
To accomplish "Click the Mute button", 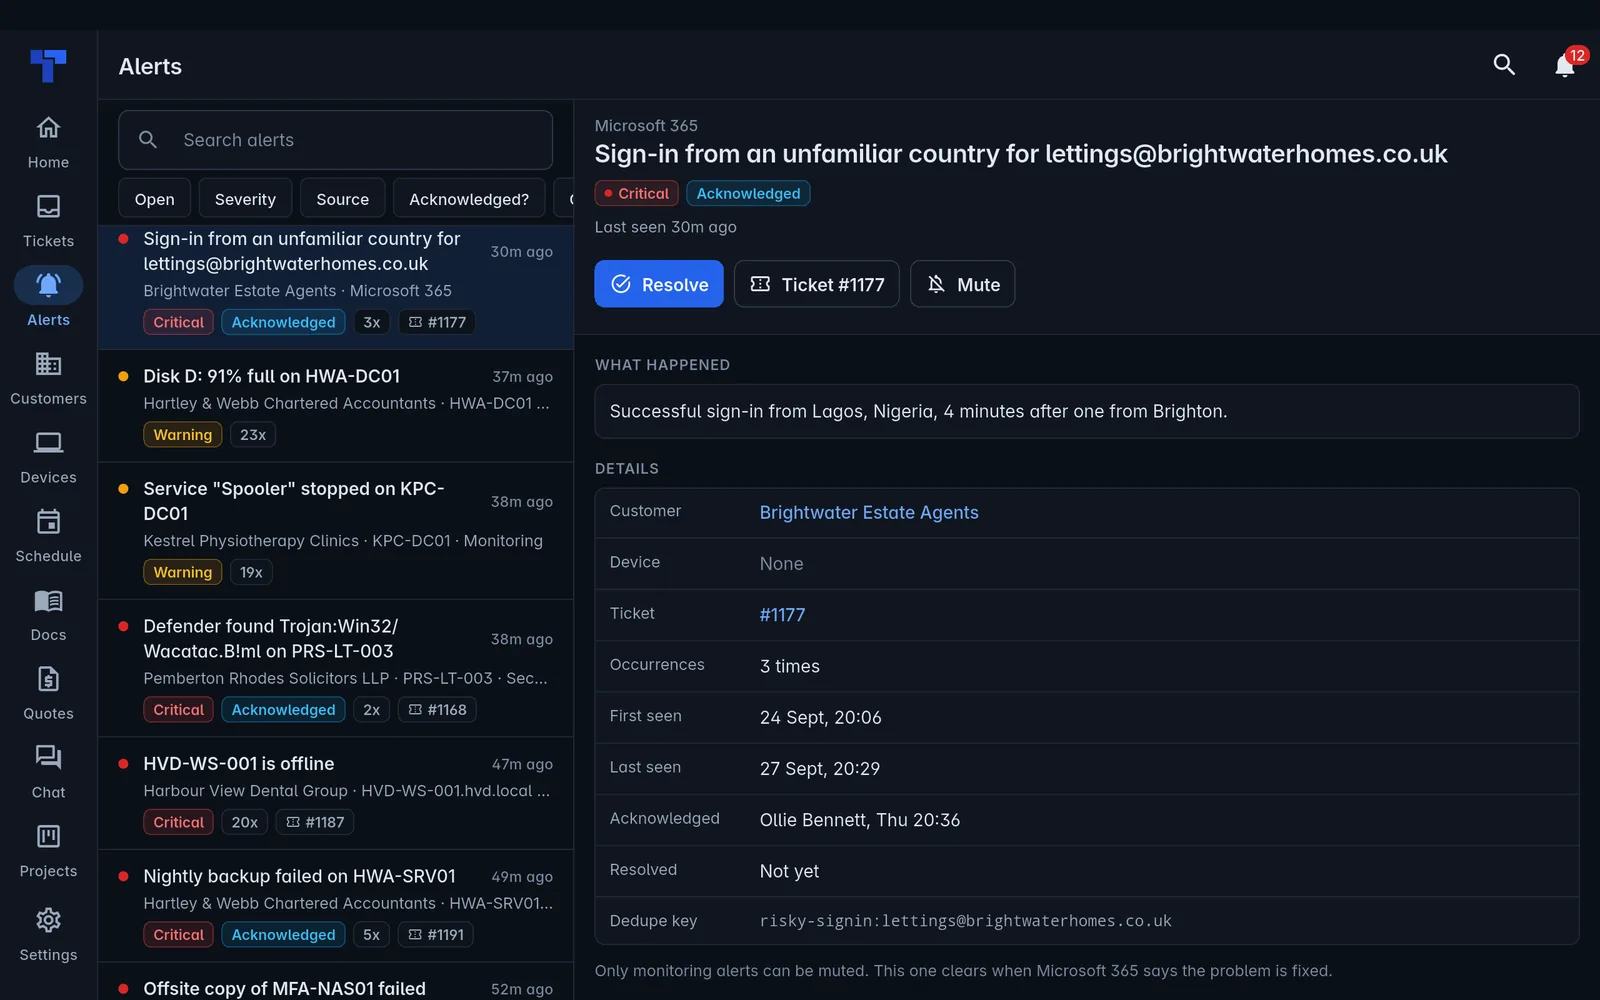I will [962, 284].
